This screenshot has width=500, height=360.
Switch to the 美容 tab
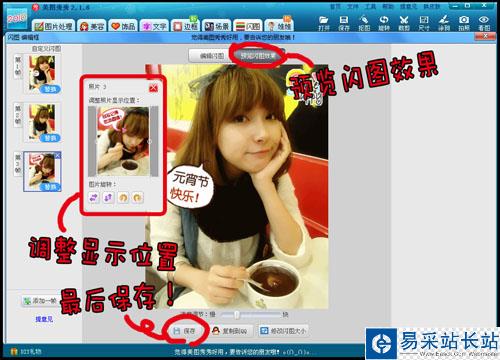[92, 26]
